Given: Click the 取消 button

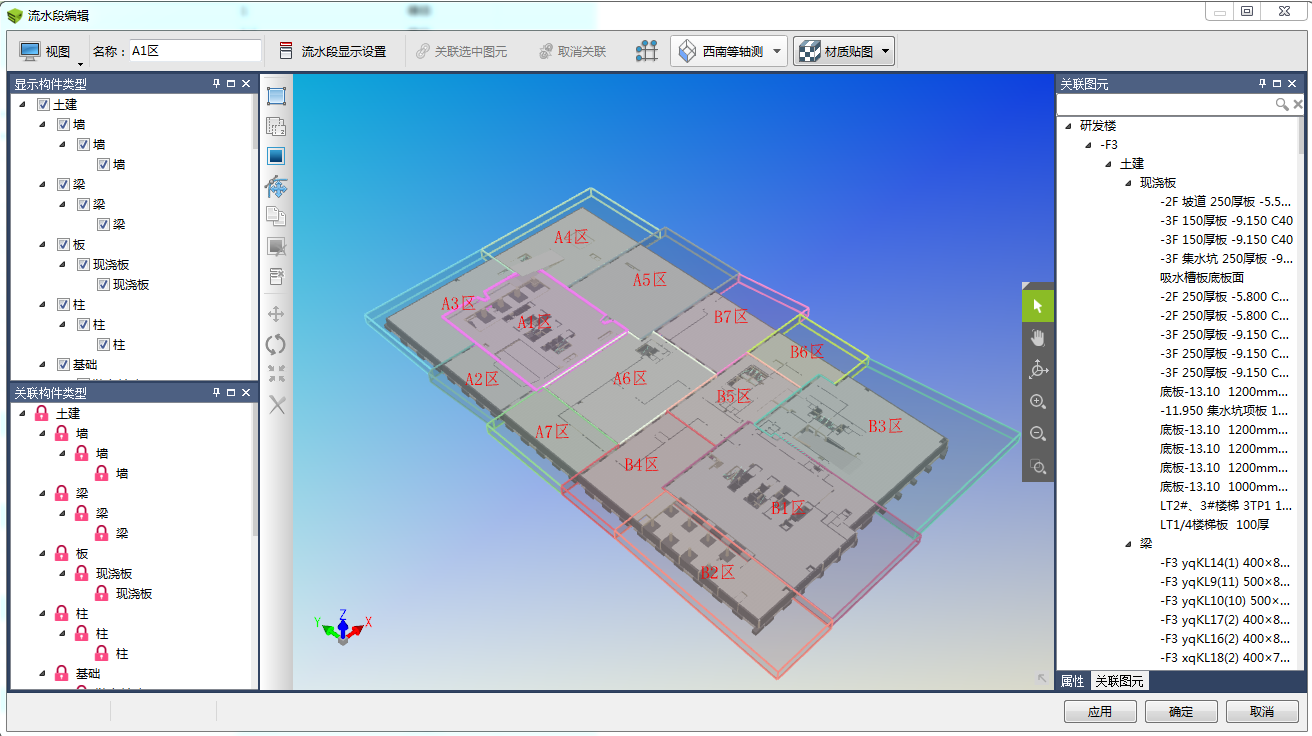Looking at the screenshot, I should pyautogui.click(x=1262, y=712).
